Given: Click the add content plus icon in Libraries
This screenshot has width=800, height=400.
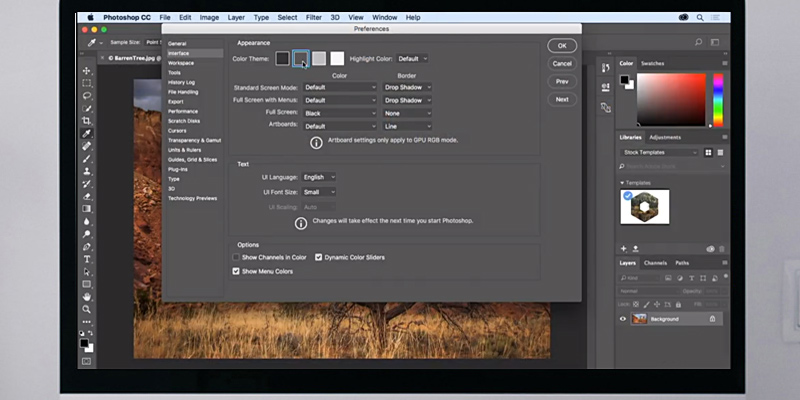Looking at the screenshot, I should point(623,248).
